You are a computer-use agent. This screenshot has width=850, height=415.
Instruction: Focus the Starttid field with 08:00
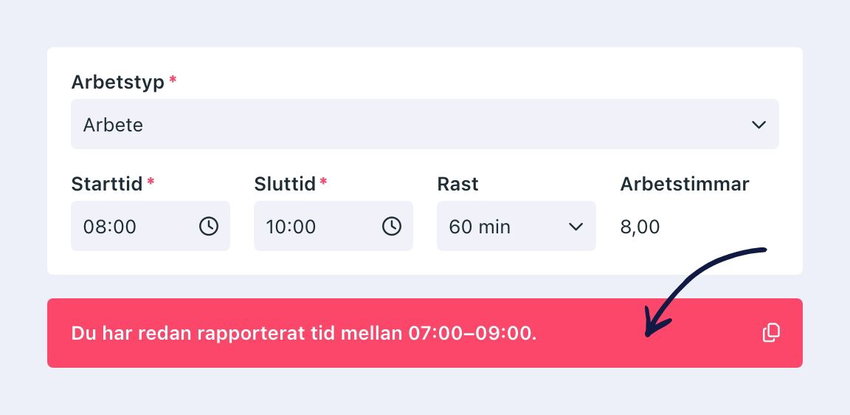(150, 226)
